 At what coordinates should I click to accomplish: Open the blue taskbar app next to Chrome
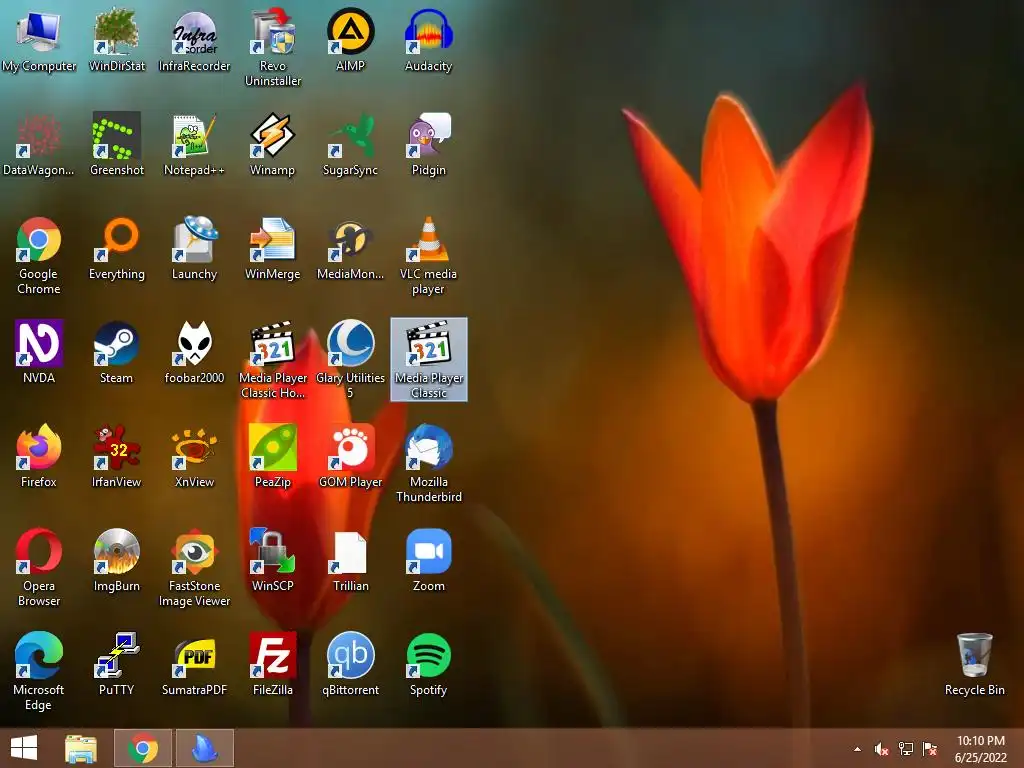204,748
